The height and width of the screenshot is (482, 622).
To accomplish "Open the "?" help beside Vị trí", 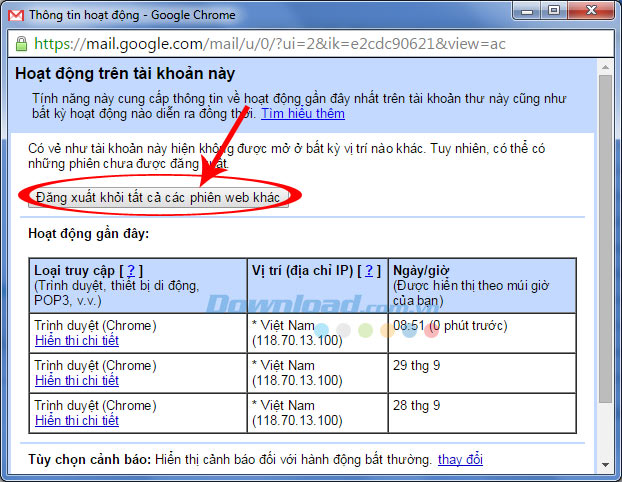I will click(x=369, y=271).
